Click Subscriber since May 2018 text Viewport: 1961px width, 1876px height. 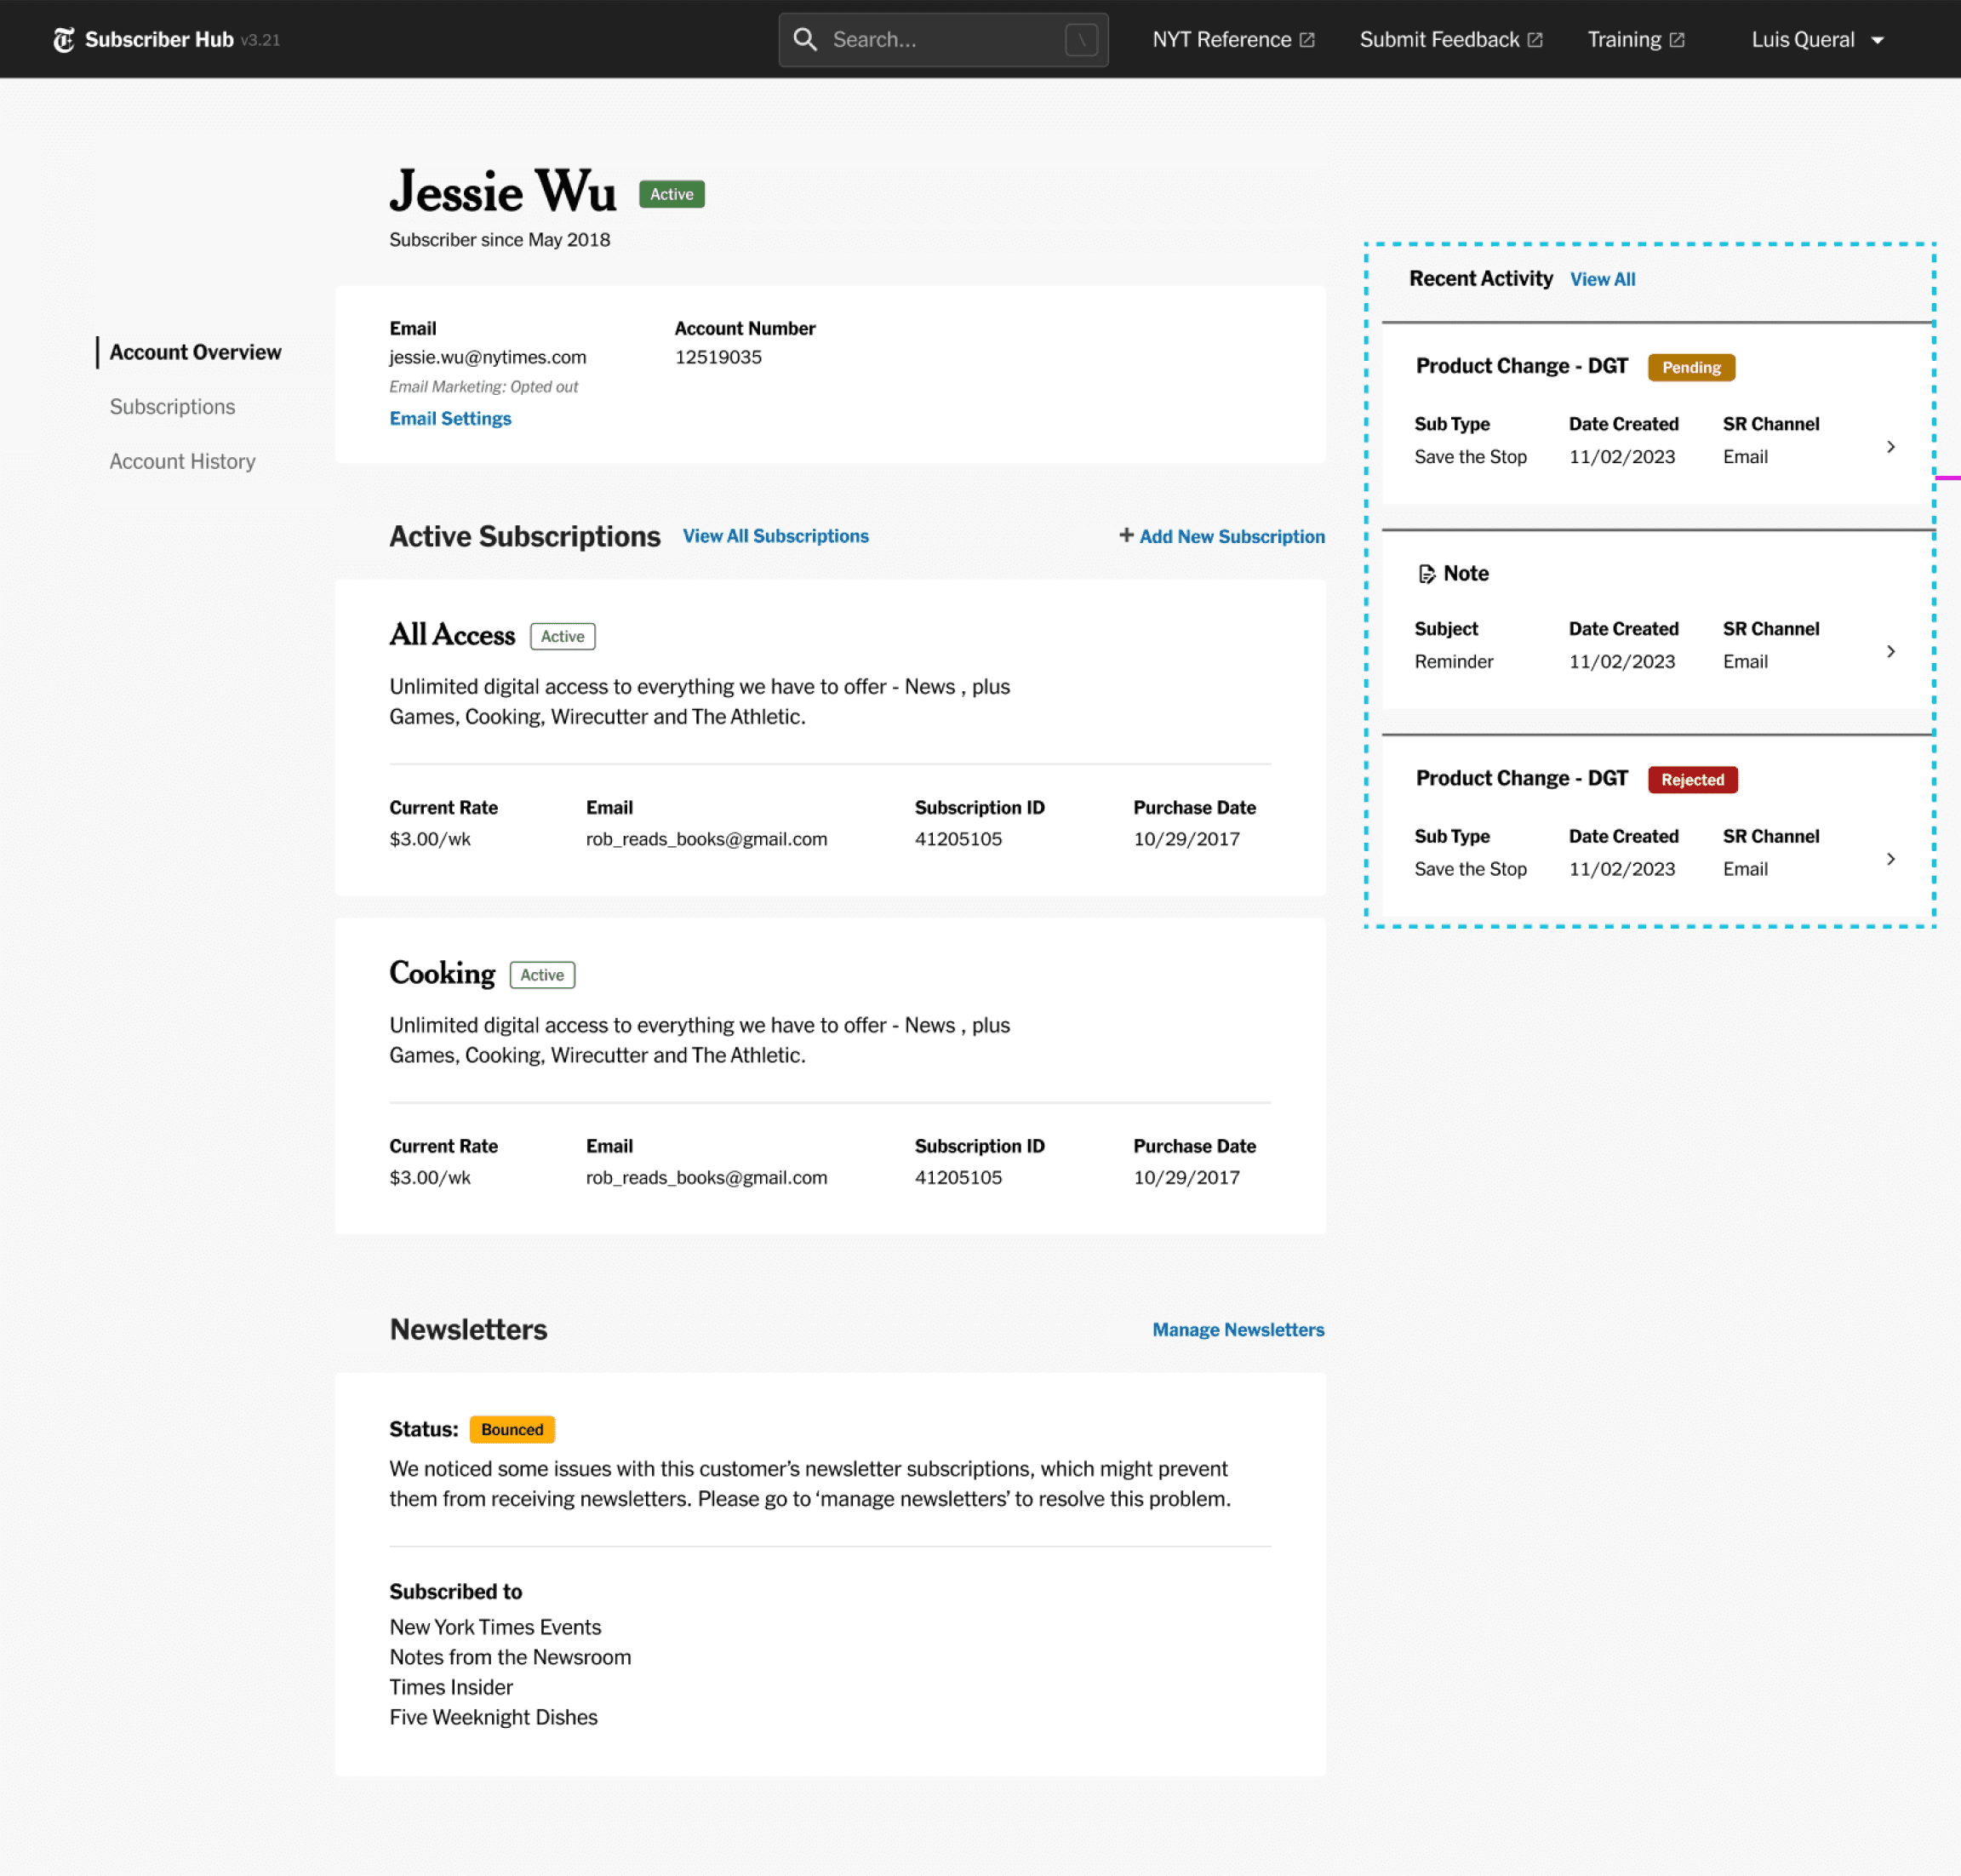tap(499, 239)
